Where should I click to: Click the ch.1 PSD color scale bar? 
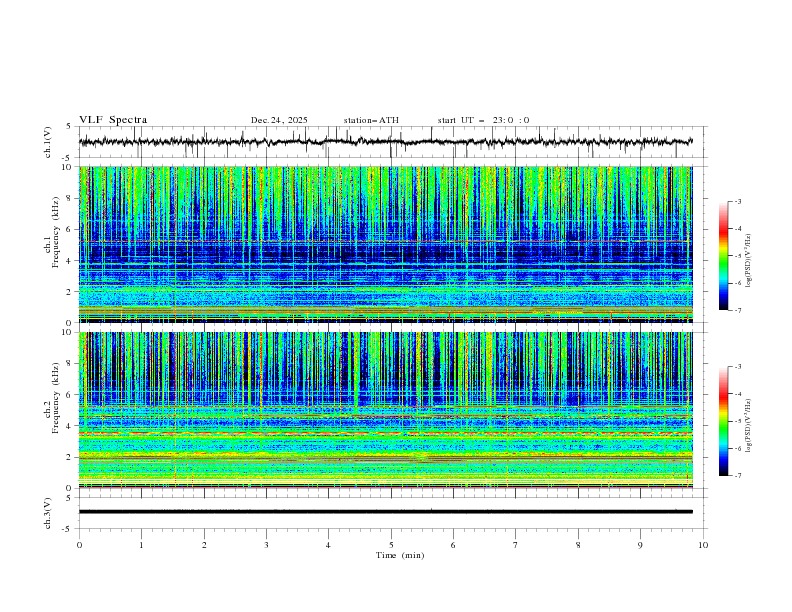[724, 256]
